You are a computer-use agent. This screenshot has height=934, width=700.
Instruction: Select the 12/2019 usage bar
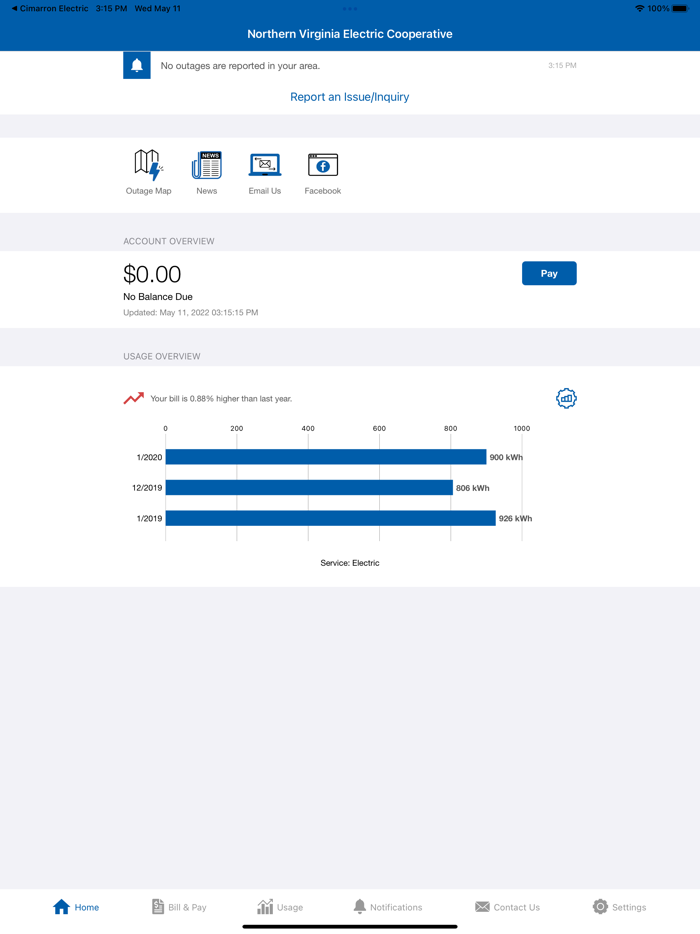(309, 487)
